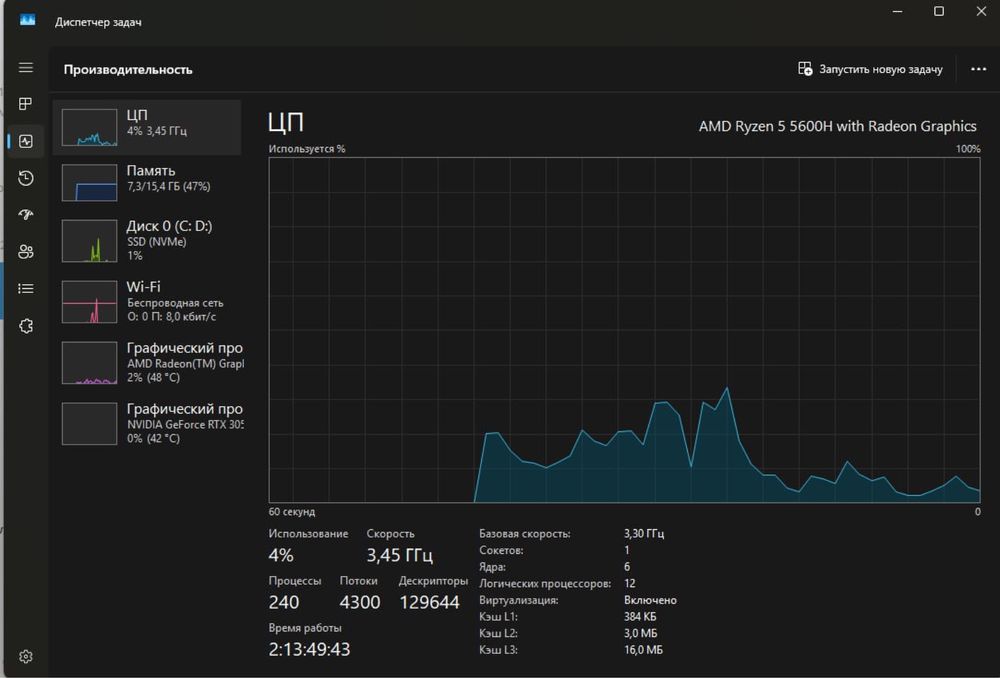
Task: Select AMD Radeon graphics processor entry
Action: coord(147,363)
